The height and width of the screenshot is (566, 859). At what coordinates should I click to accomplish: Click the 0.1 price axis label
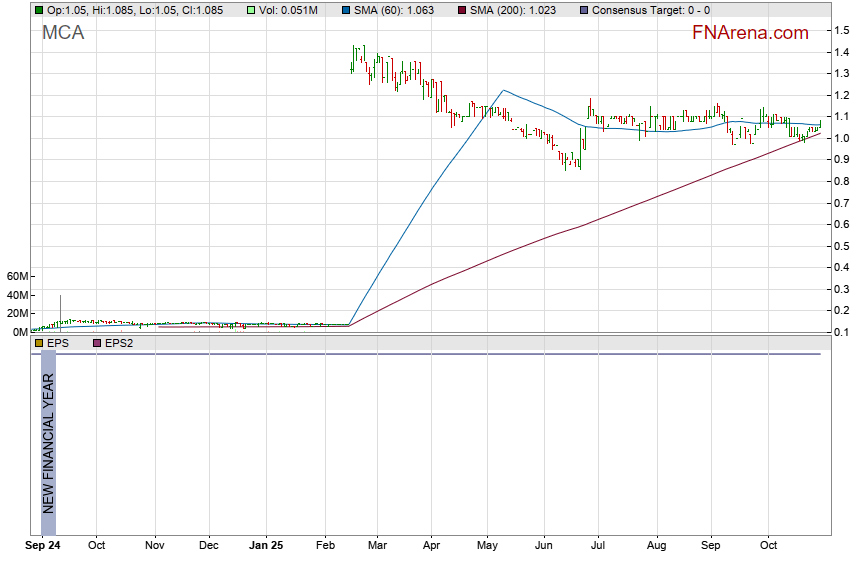pos(841,332)
